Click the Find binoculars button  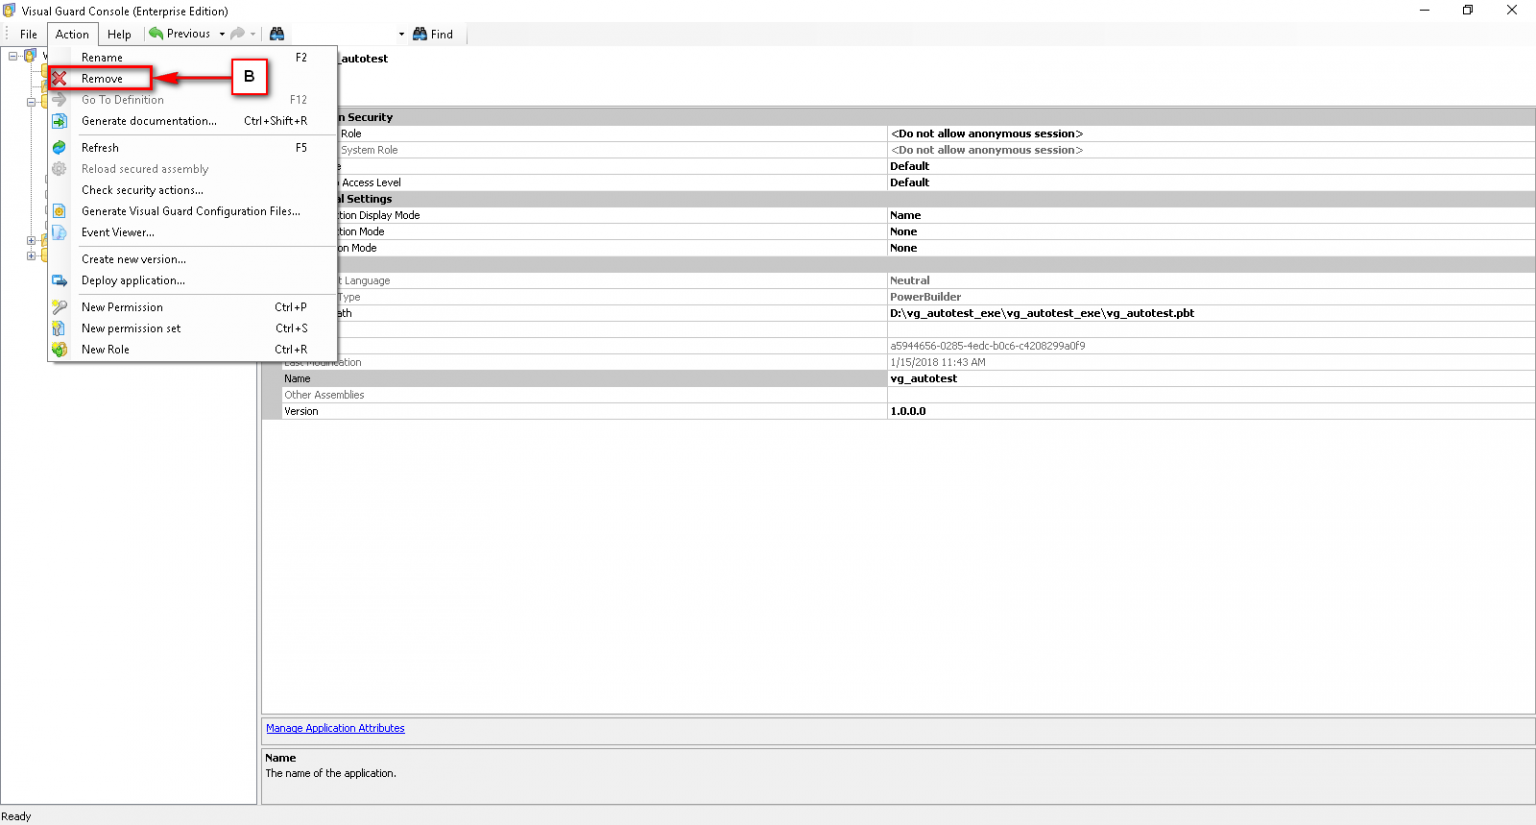point(433,34)
